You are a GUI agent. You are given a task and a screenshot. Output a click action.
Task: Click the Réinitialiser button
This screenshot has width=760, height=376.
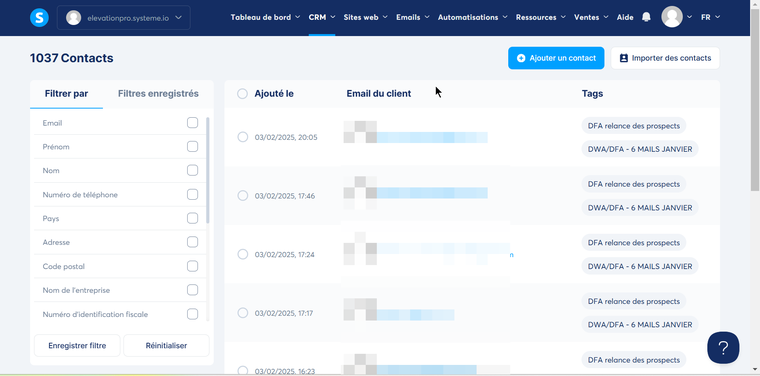pyautogui.click(x=166, y=345)
